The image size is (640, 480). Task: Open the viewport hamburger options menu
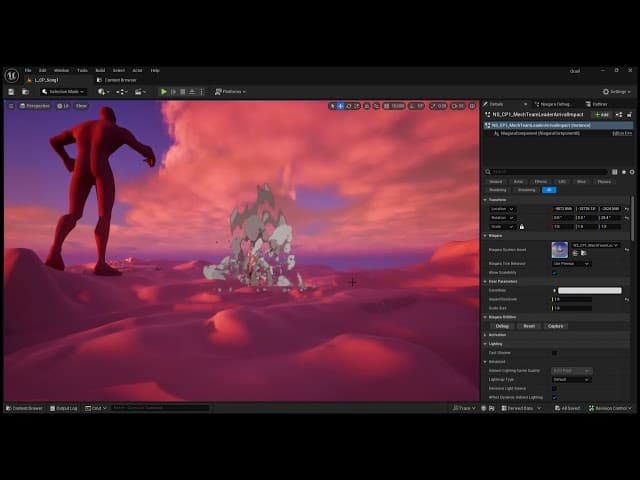click(x=11, y=106)
